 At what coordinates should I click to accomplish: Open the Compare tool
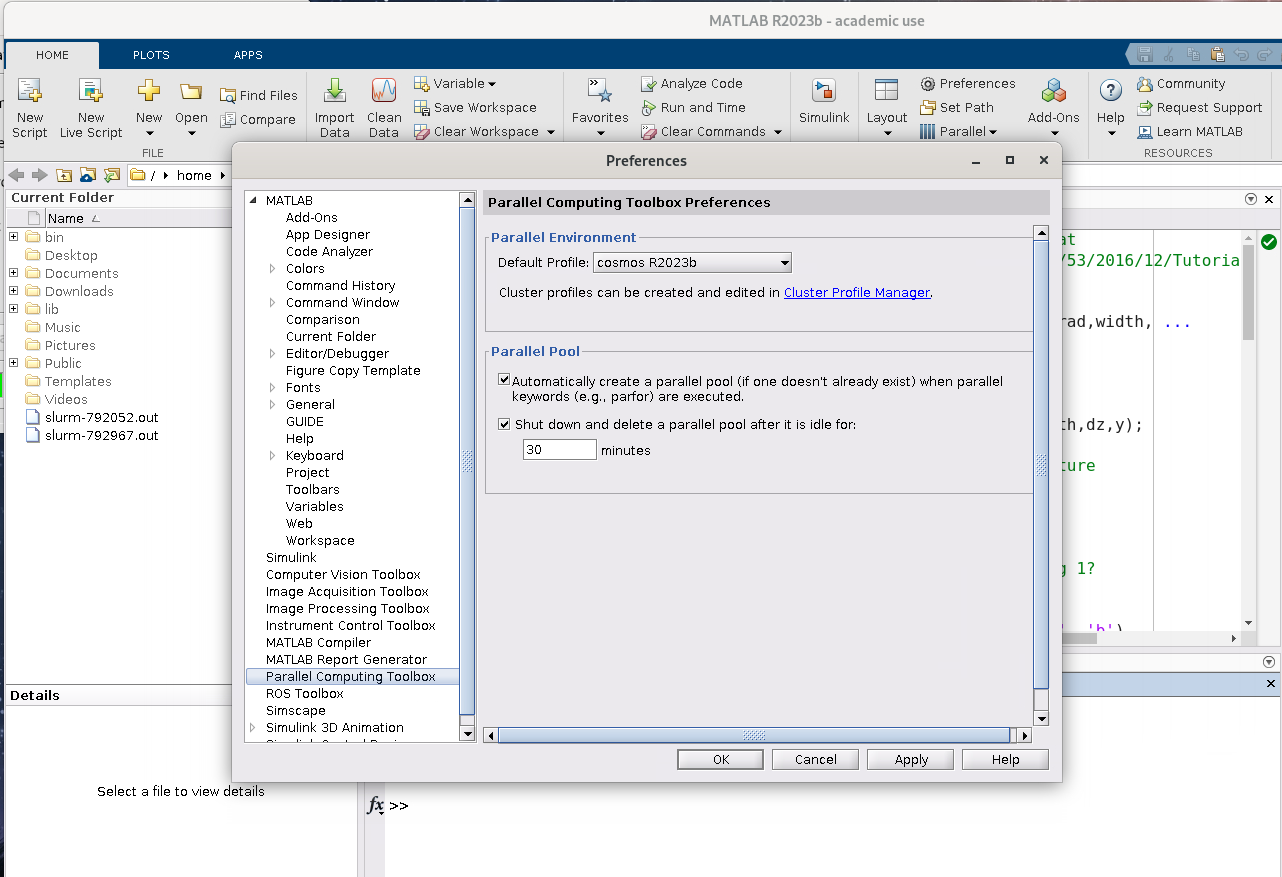click(258, 119)
